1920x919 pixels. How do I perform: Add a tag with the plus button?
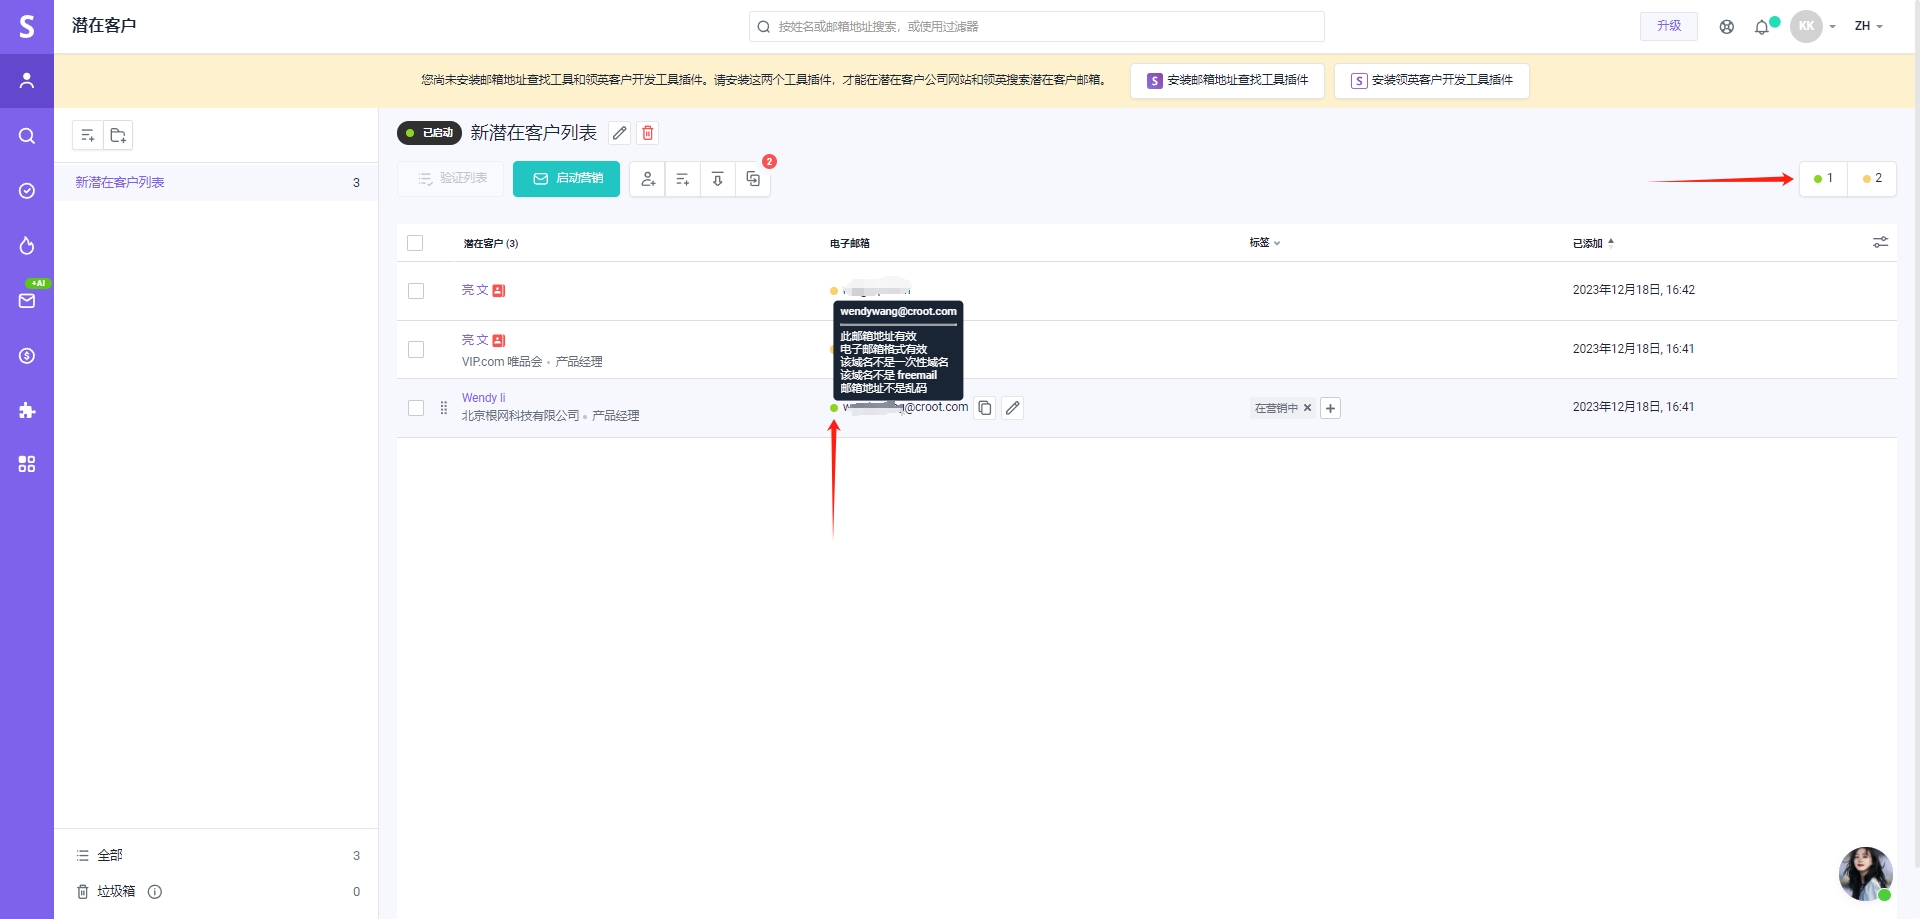tap(1330, 408)
